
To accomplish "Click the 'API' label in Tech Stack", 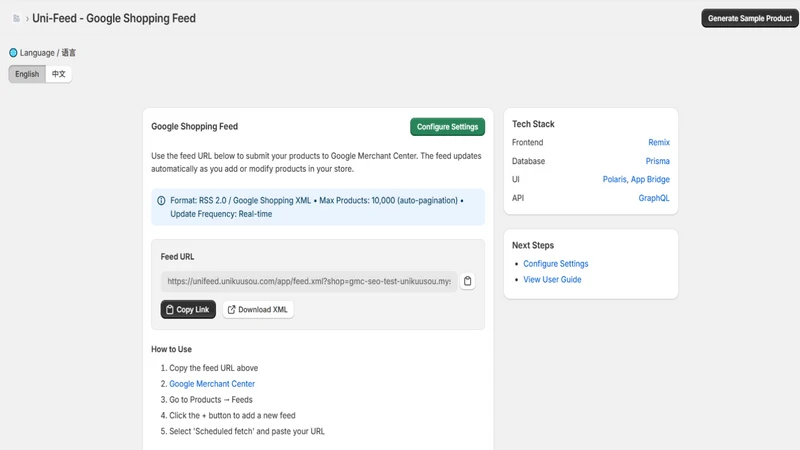I will [x=518, y=198].
